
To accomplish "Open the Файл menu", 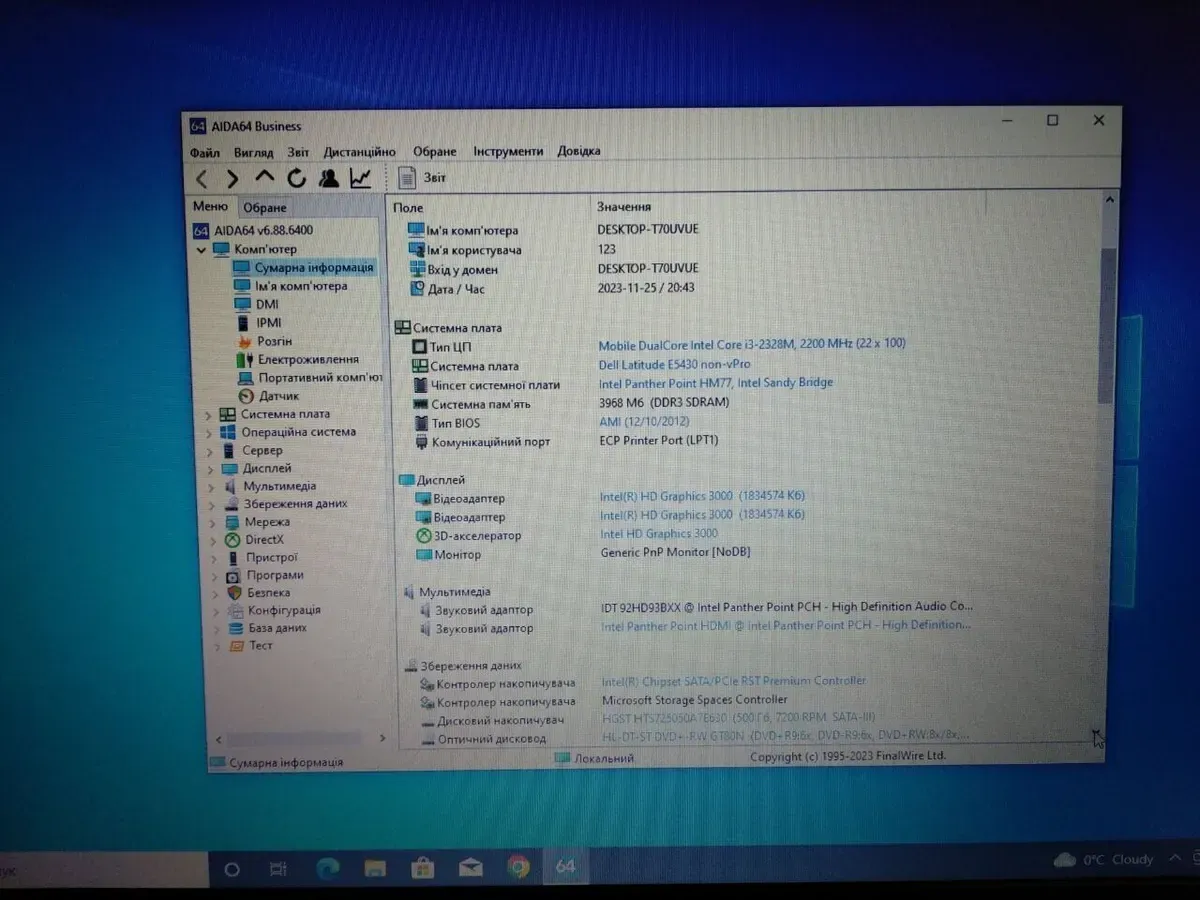I will pyautogui.click(x=204, y=152).
